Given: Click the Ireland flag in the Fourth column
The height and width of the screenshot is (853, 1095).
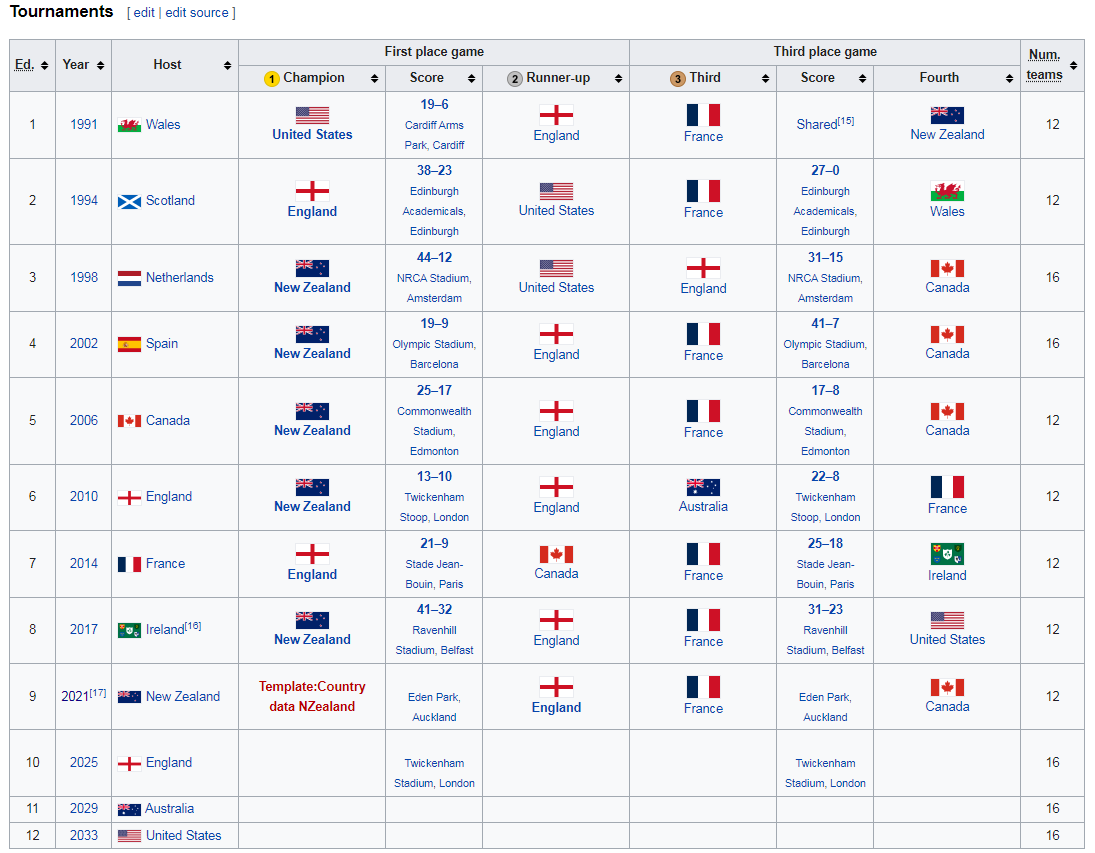Looking at the screenshot, I should click(947, 555).
